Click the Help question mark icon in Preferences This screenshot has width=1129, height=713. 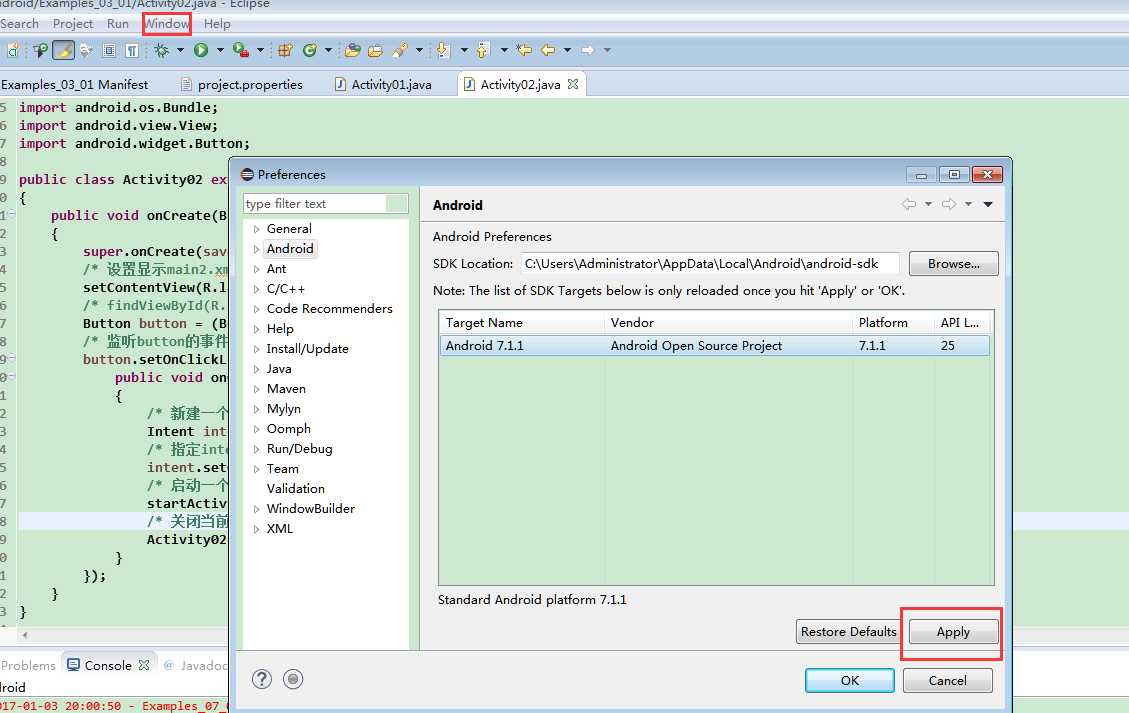262,679
